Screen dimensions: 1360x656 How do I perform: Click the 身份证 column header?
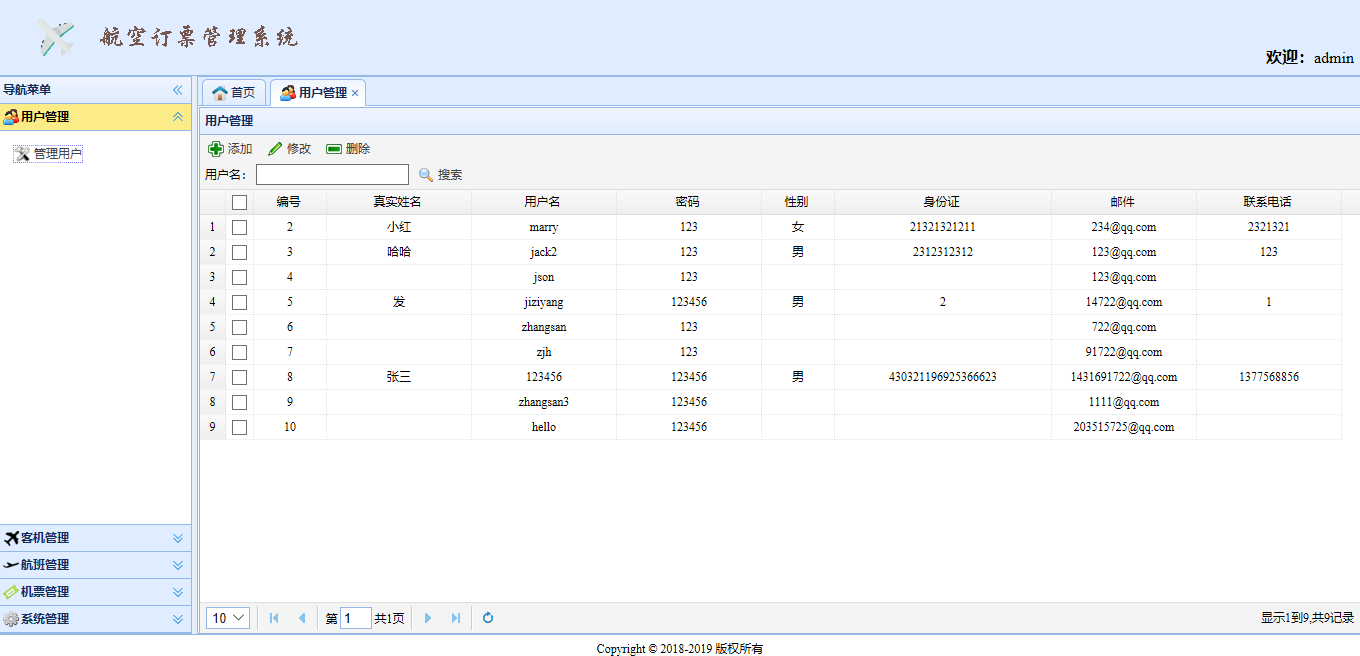tap(942, 202)
